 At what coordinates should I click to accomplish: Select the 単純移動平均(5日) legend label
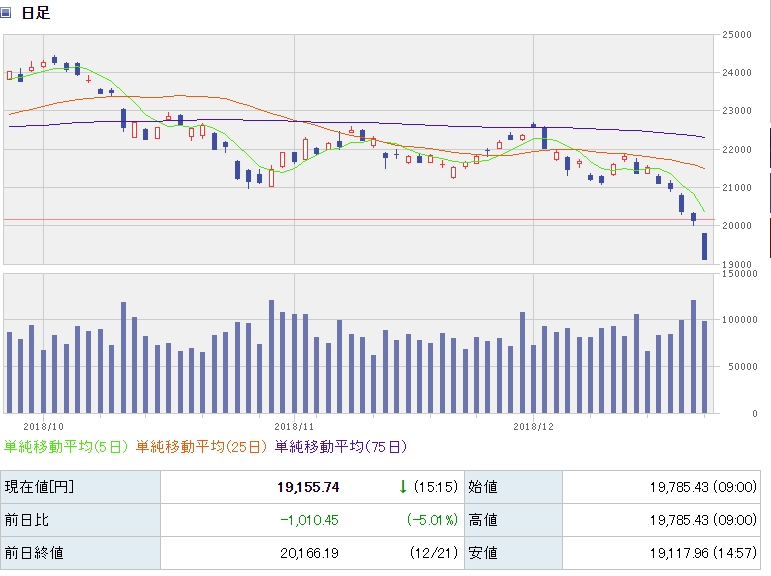[x=67, y=446]
